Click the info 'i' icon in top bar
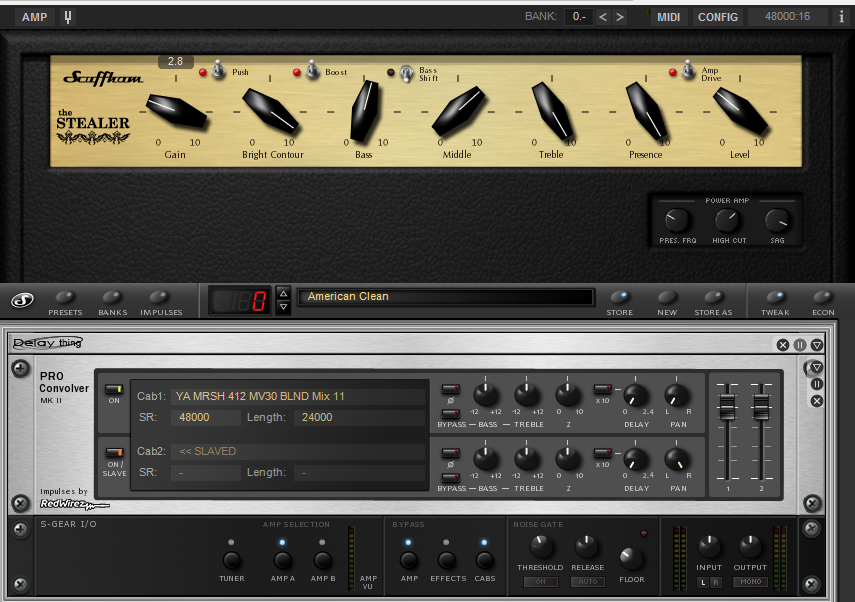Image resolution: width=855 pixels, height=602 pixels. pyautogui.click(x=841, y=17)
